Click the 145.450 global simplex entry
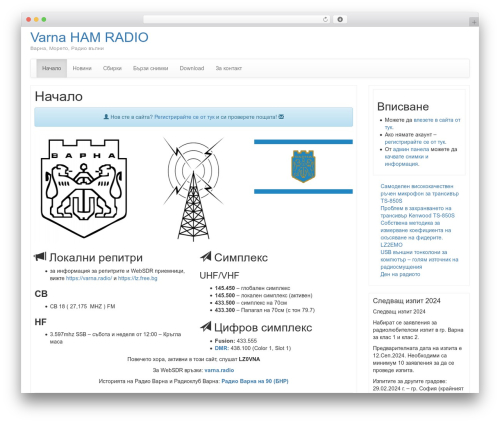 click(x=252, y=288)
